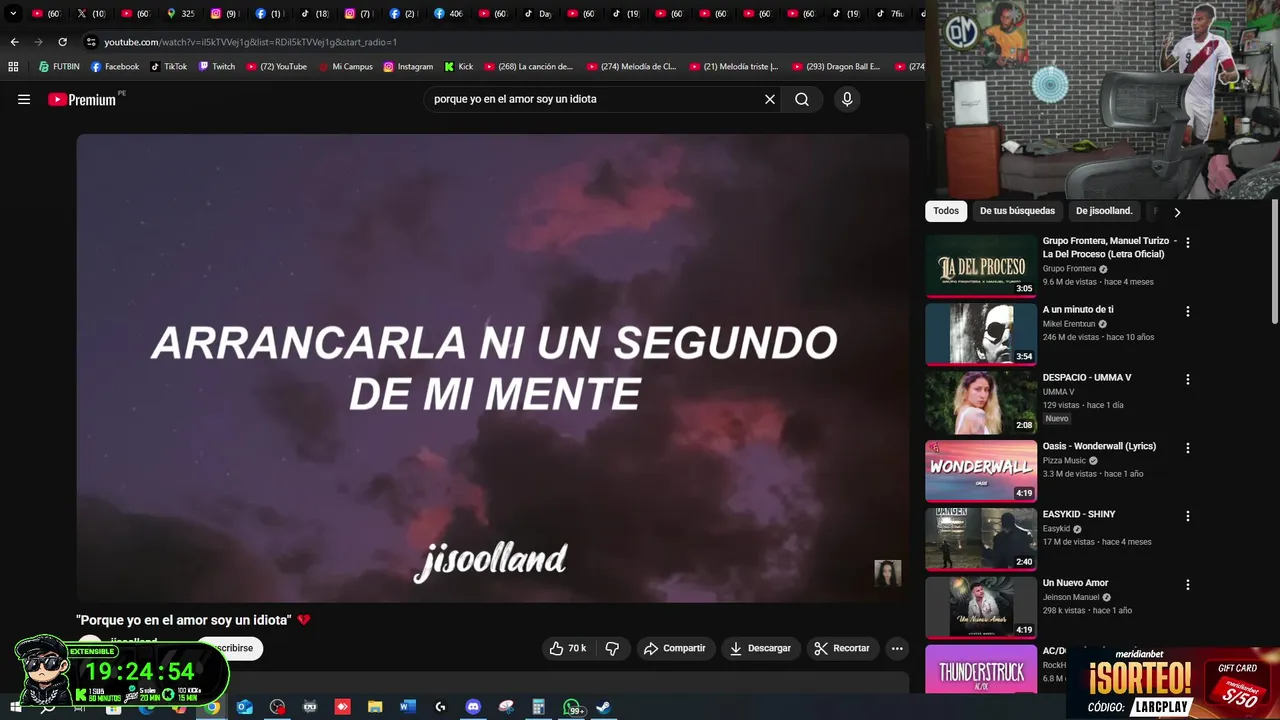Click the lyric video player area
This screenshot has height=720, width=1280.
493,368
